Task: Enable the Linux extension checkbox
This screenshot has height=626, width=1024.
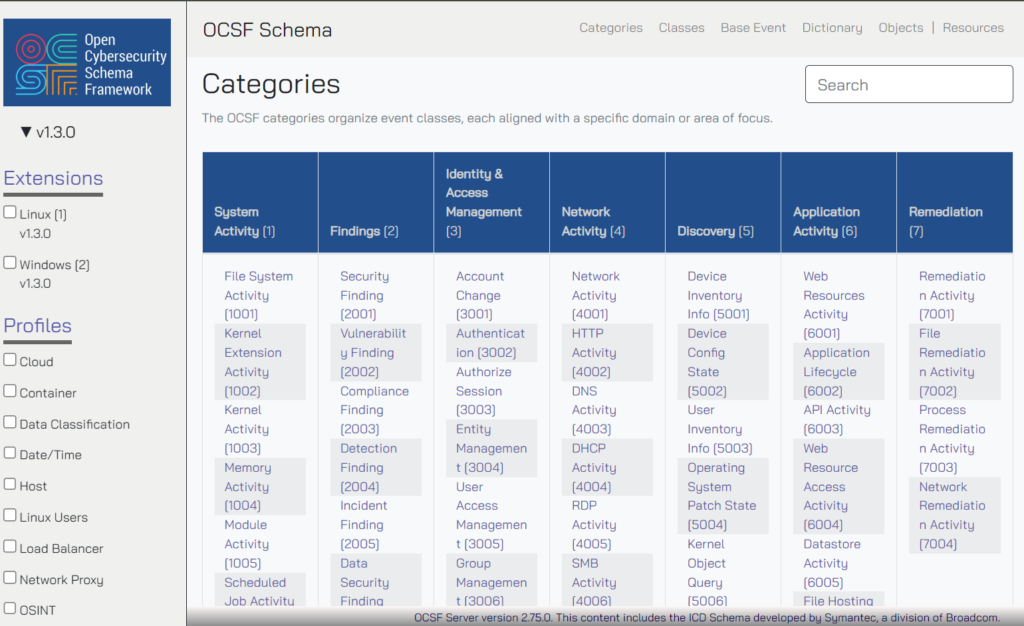Action: pos(10,213)
